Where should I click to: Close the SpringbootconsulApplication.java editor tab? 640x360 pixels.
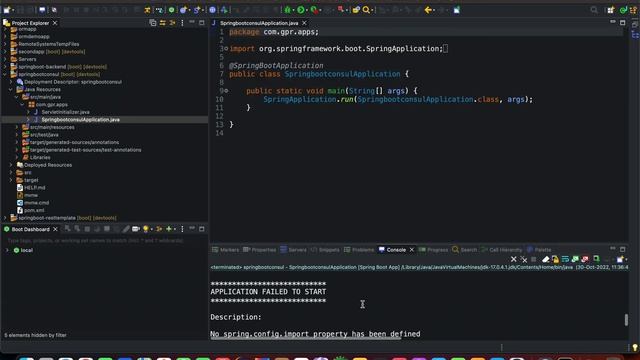click(x=304, y=23)
